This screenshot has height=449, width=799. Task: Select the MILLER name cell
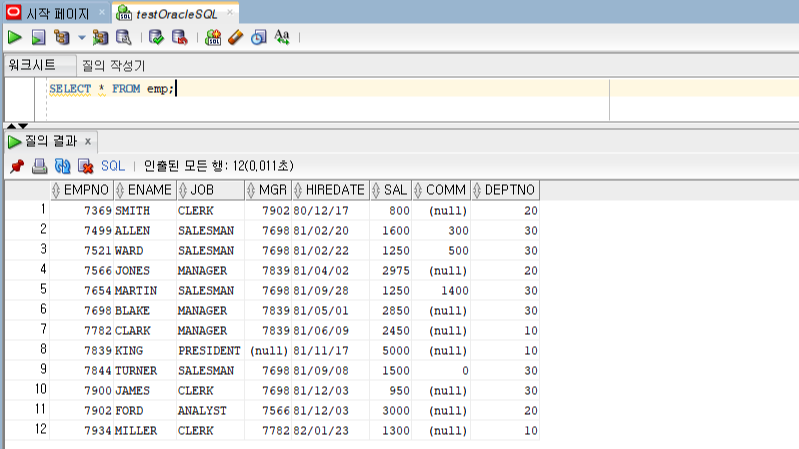pos(145,431)
